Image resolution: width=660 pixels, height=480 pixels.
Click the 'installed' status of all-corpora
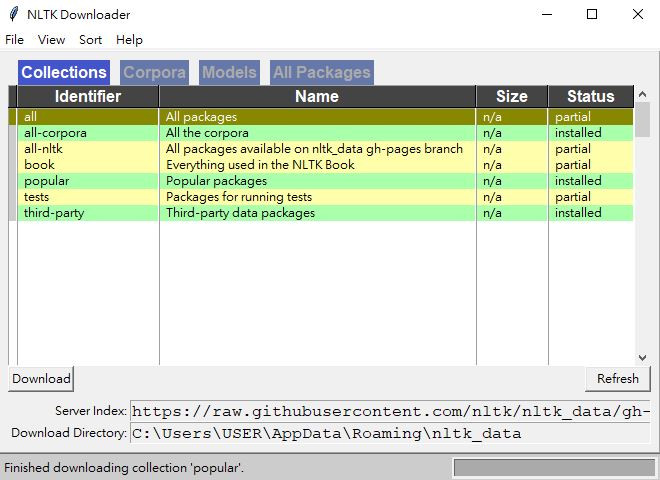pyautogui.click(x=591, y=133)
